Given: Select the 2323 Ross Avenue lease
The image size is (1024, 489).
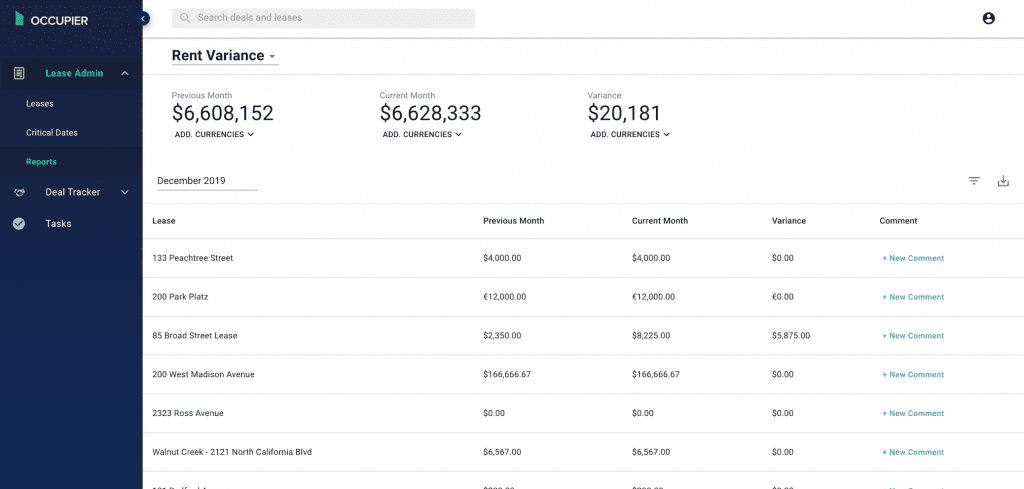Looking at the screenshot, I should pos(188,413).
